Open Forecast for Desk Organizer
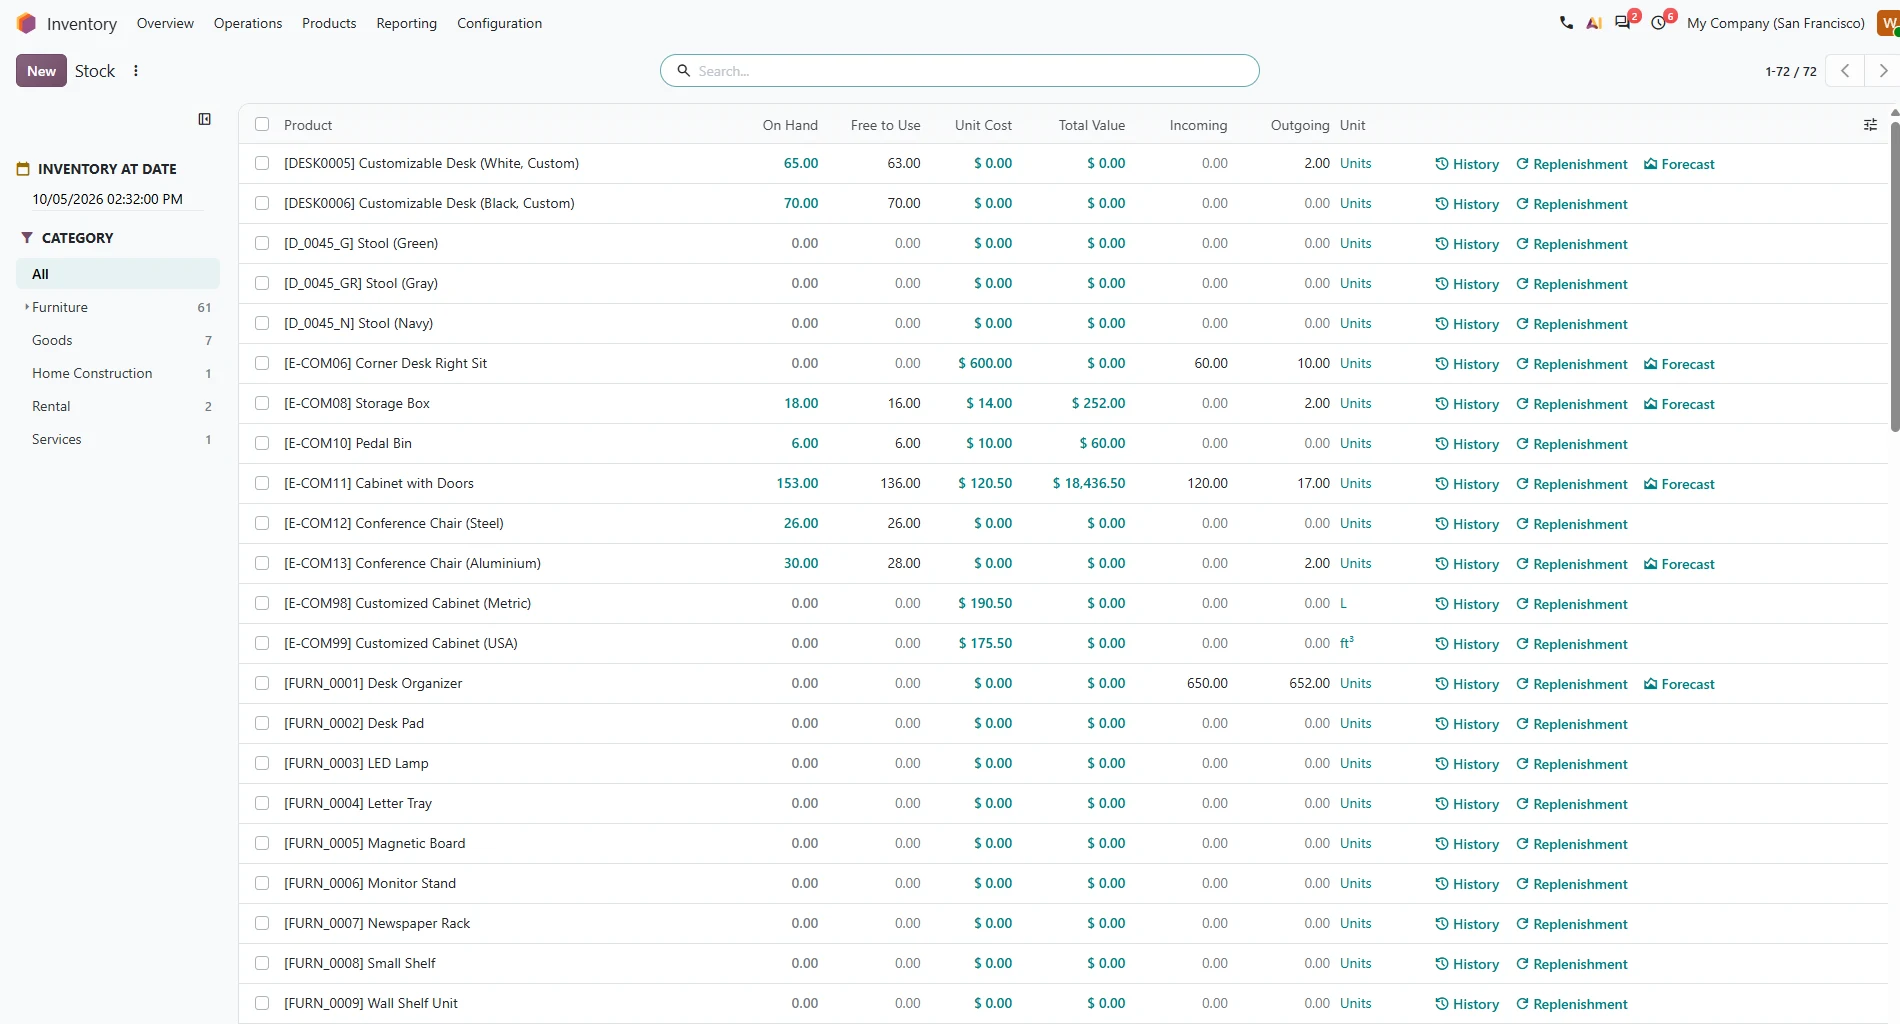Viewport: 1900px width, 1024px height. [x=1679, y=684]
